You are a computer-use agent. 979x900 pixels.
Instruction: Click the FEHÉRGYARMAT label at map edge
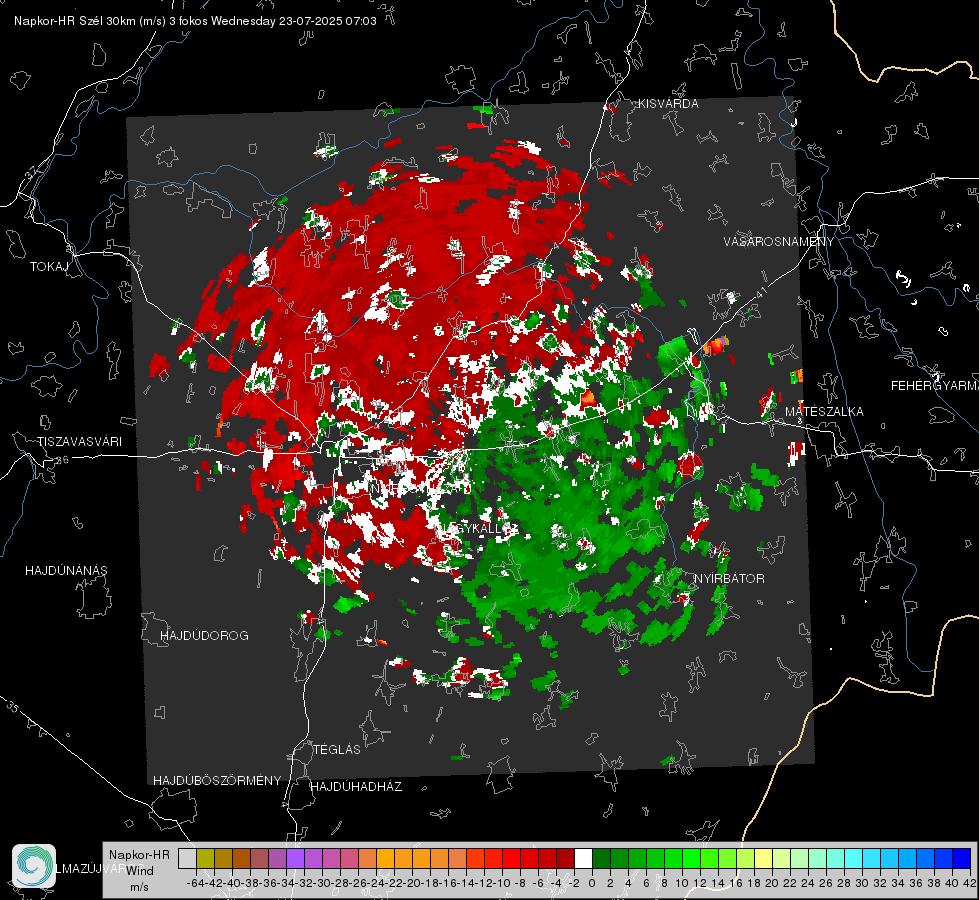click(x=934, y=386)
